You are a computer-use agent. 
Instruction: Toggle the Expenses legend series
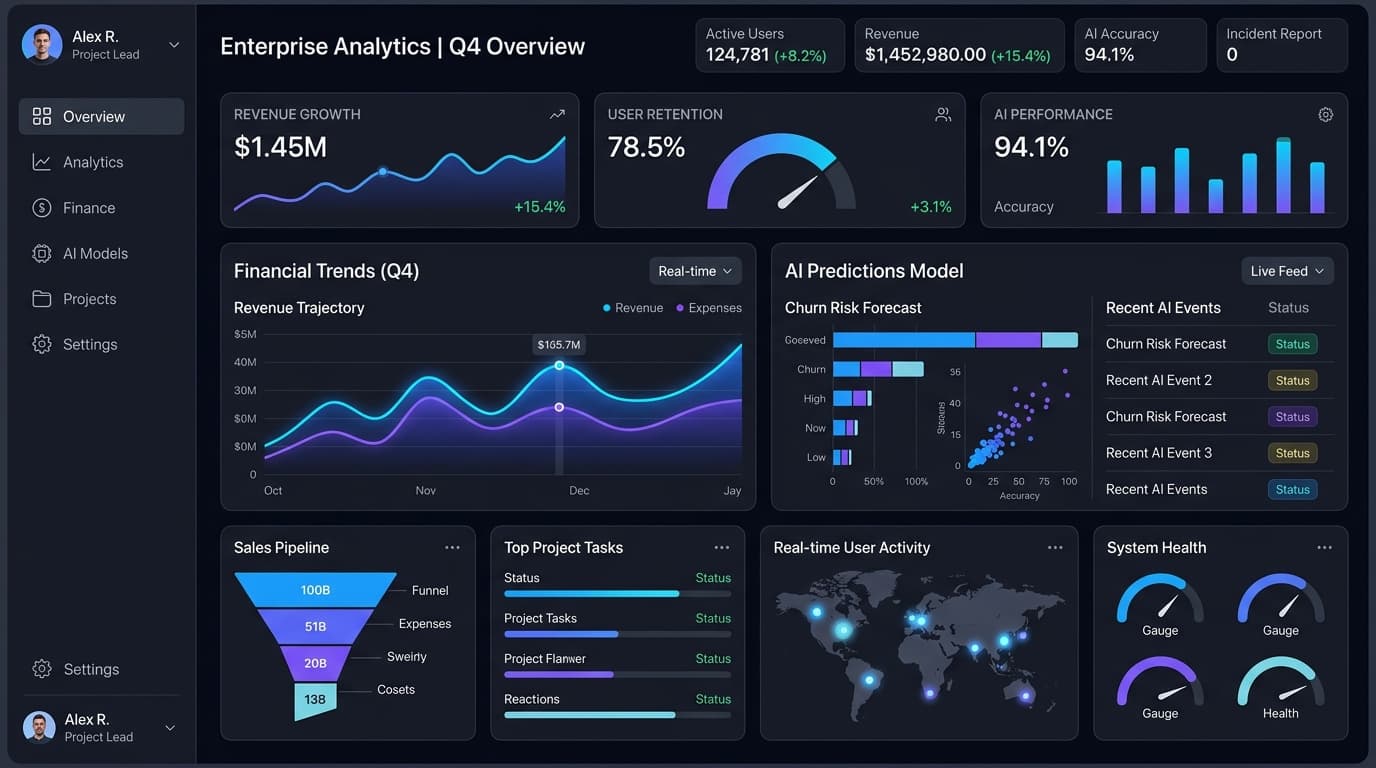click(709, 308)
